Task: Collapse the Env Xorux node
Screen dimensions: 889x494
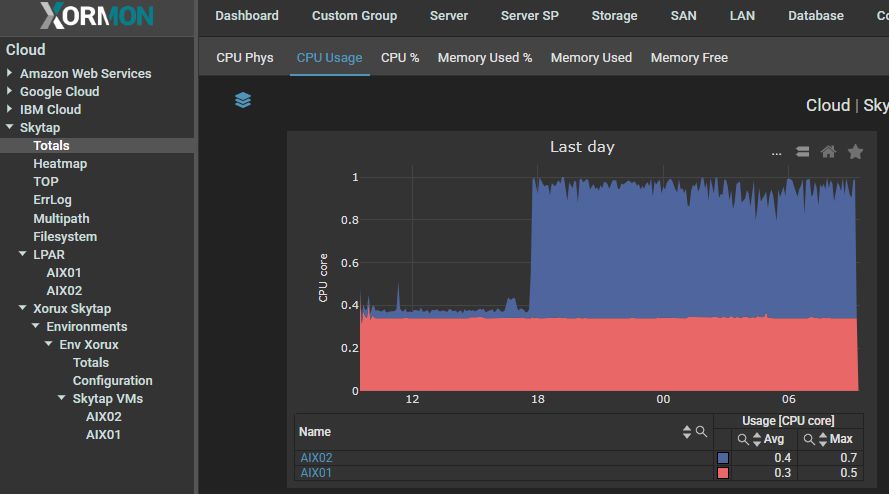Action: tap(49, 344)
